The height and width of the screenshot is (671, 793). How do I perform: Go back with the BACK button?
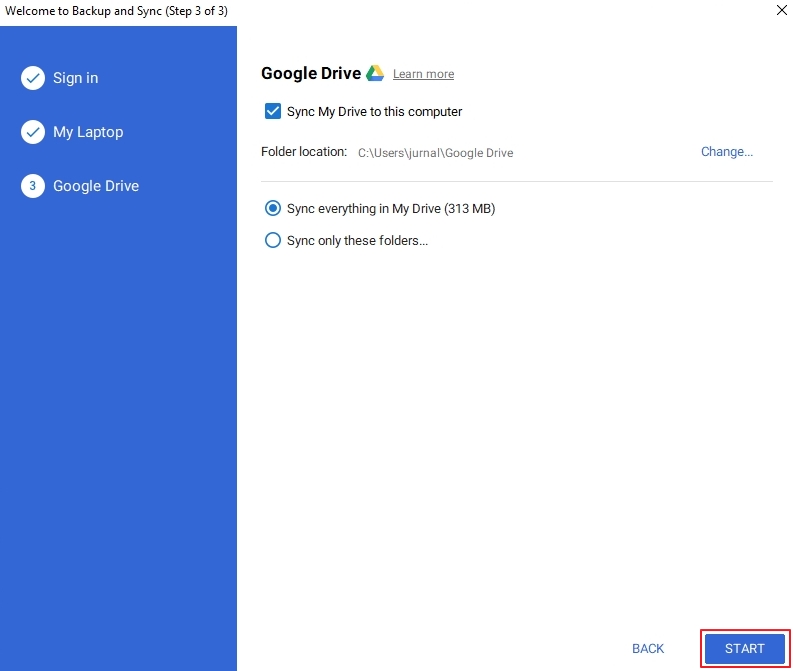point(648,648)
